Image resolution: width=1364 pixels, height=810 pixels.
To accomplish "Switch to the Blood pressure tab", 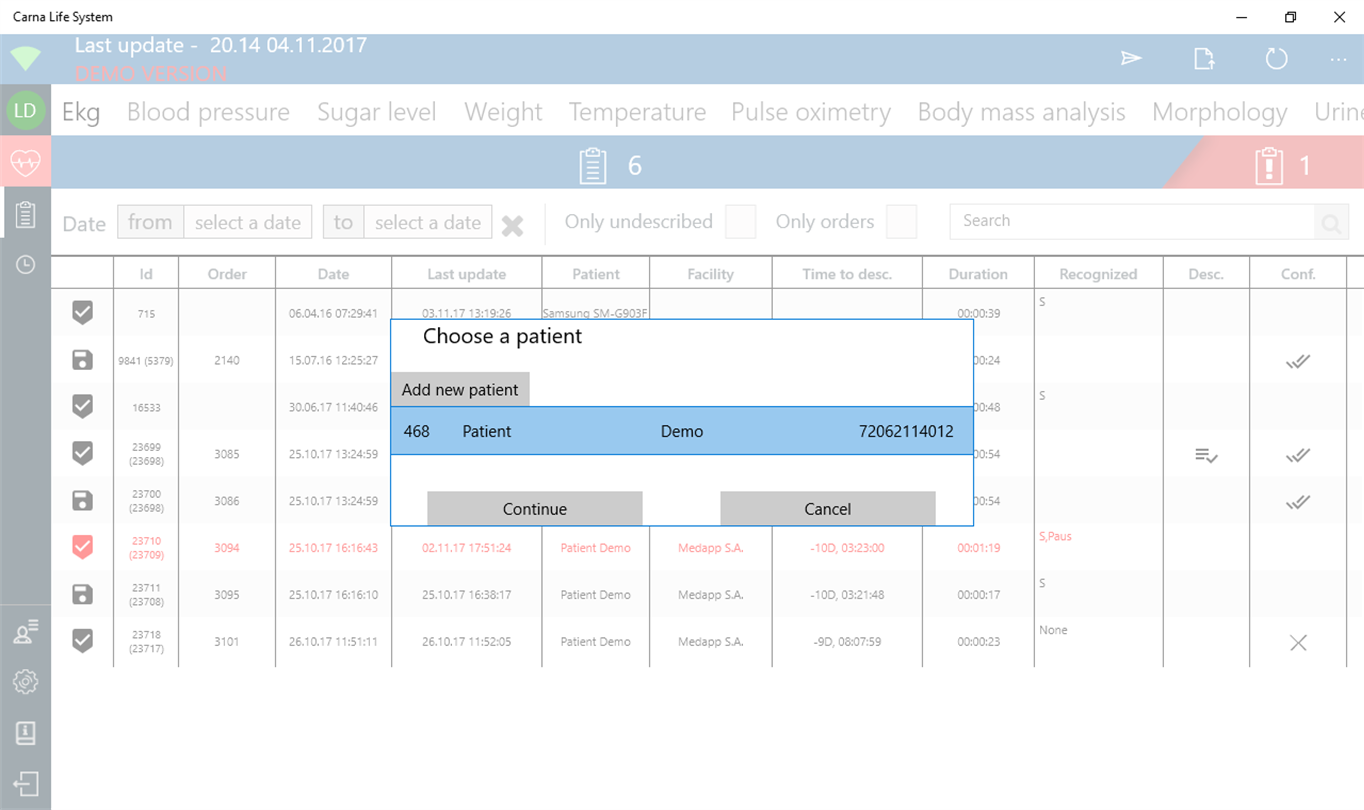I will [208, 112].
